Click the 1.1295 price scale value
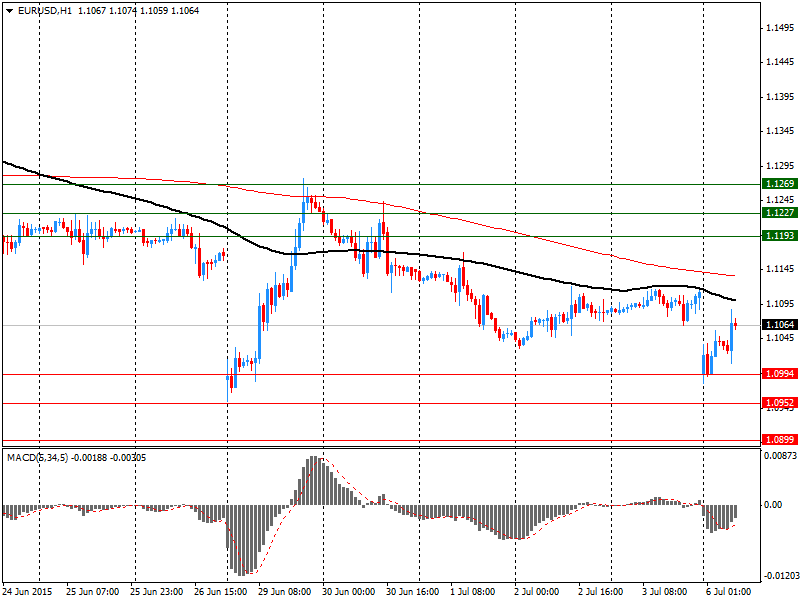Screen dimensions: 800x600 (x=780, y=166)
